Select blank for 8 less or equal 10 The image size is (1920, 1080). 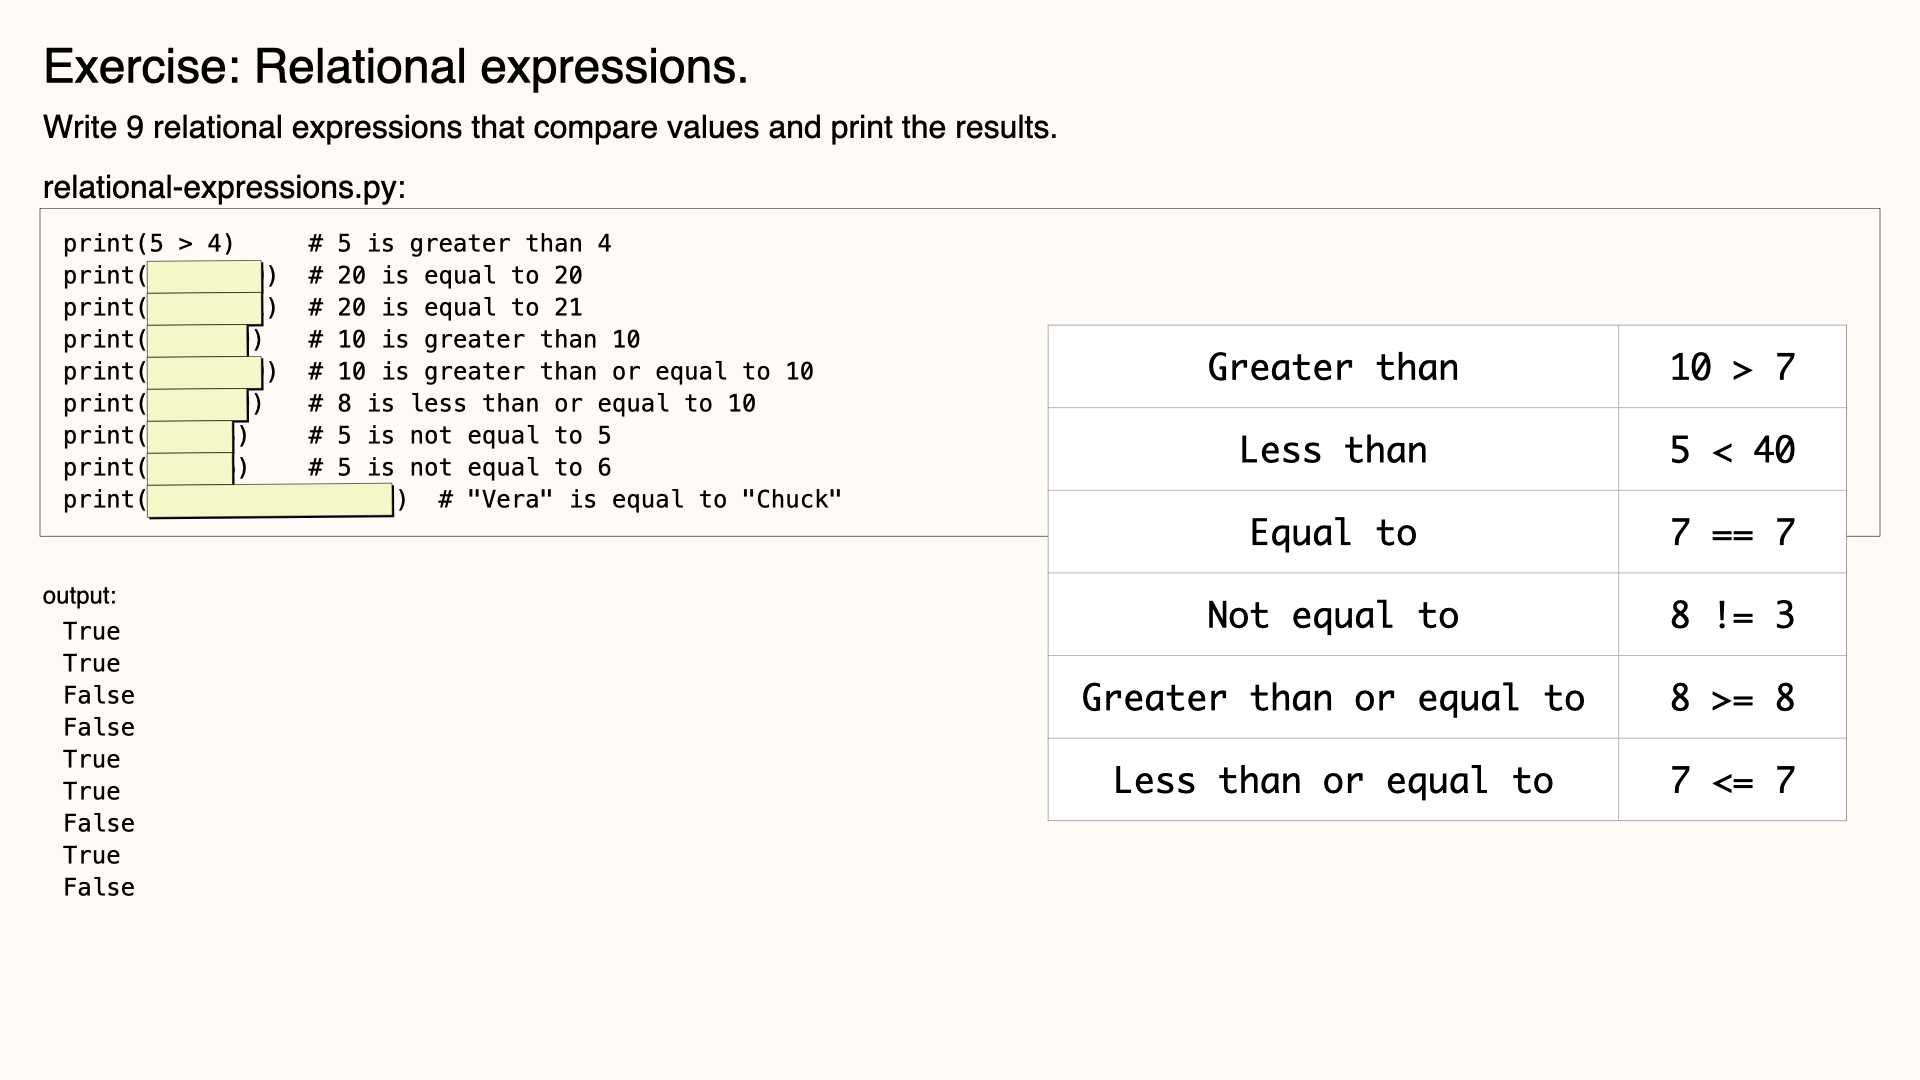[198, 404]
